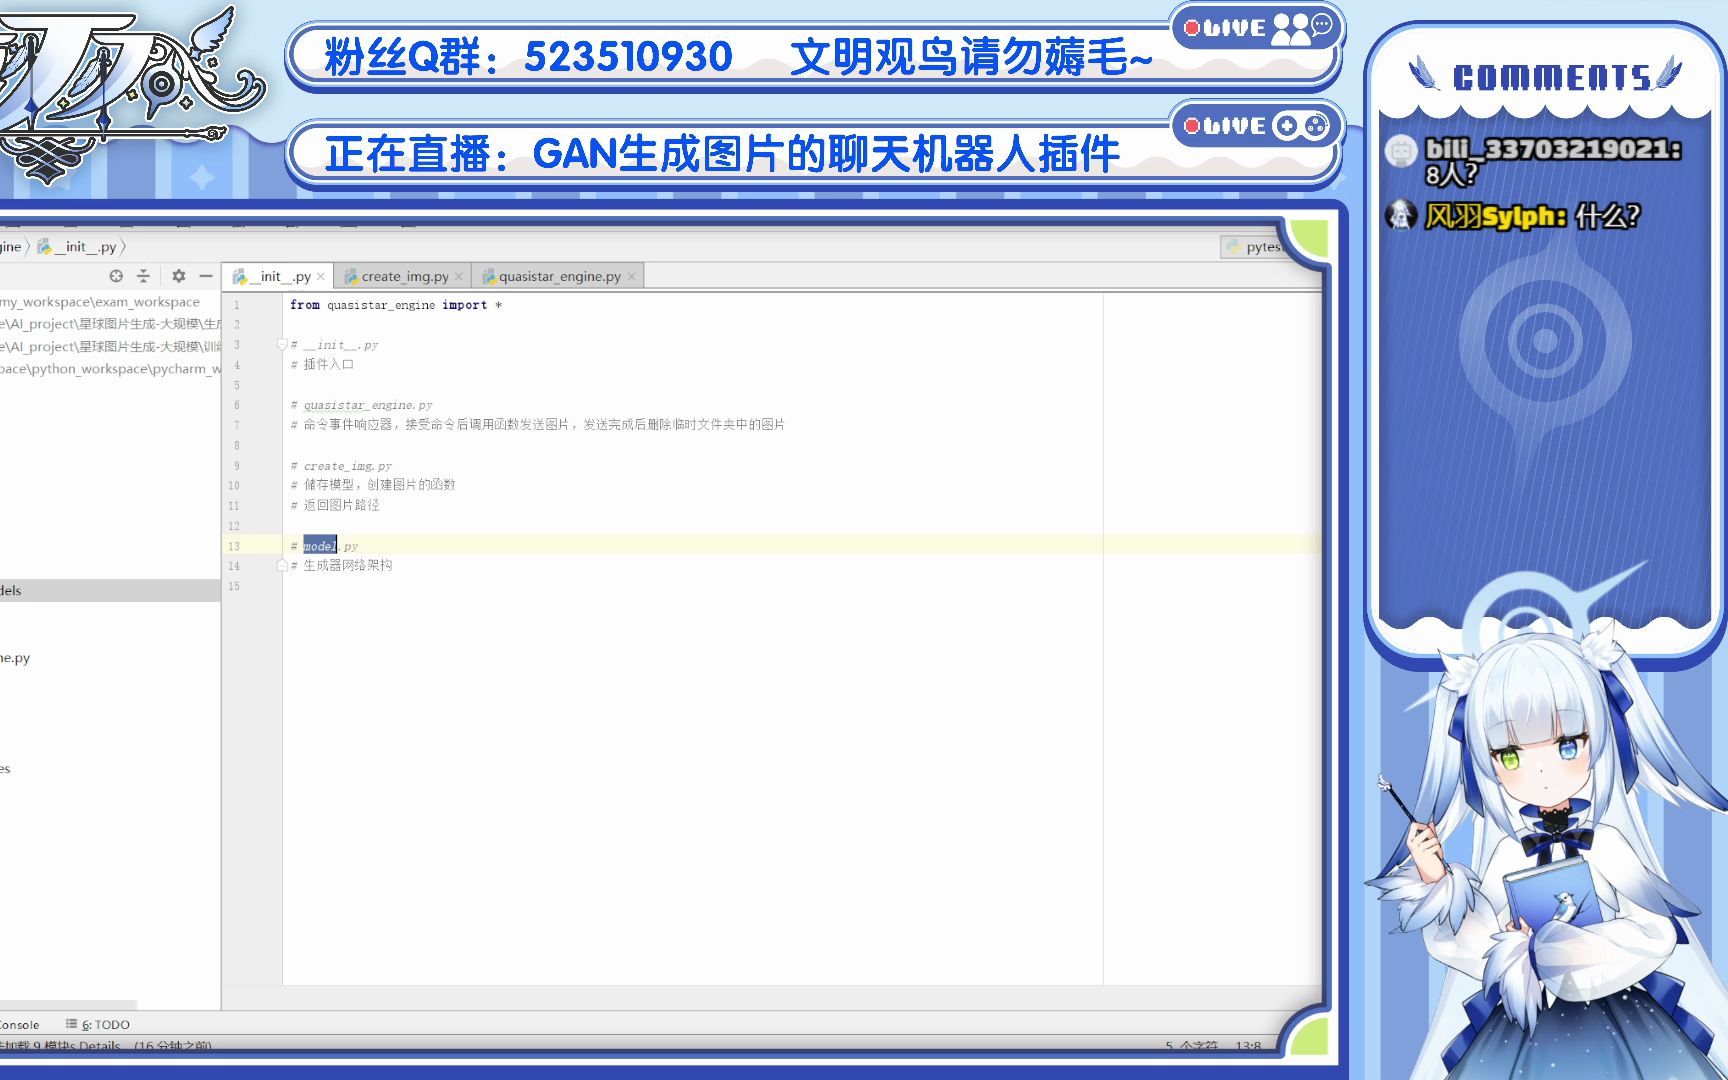
Task: Close the create_img.py editor tab
Action: (459, 276)
